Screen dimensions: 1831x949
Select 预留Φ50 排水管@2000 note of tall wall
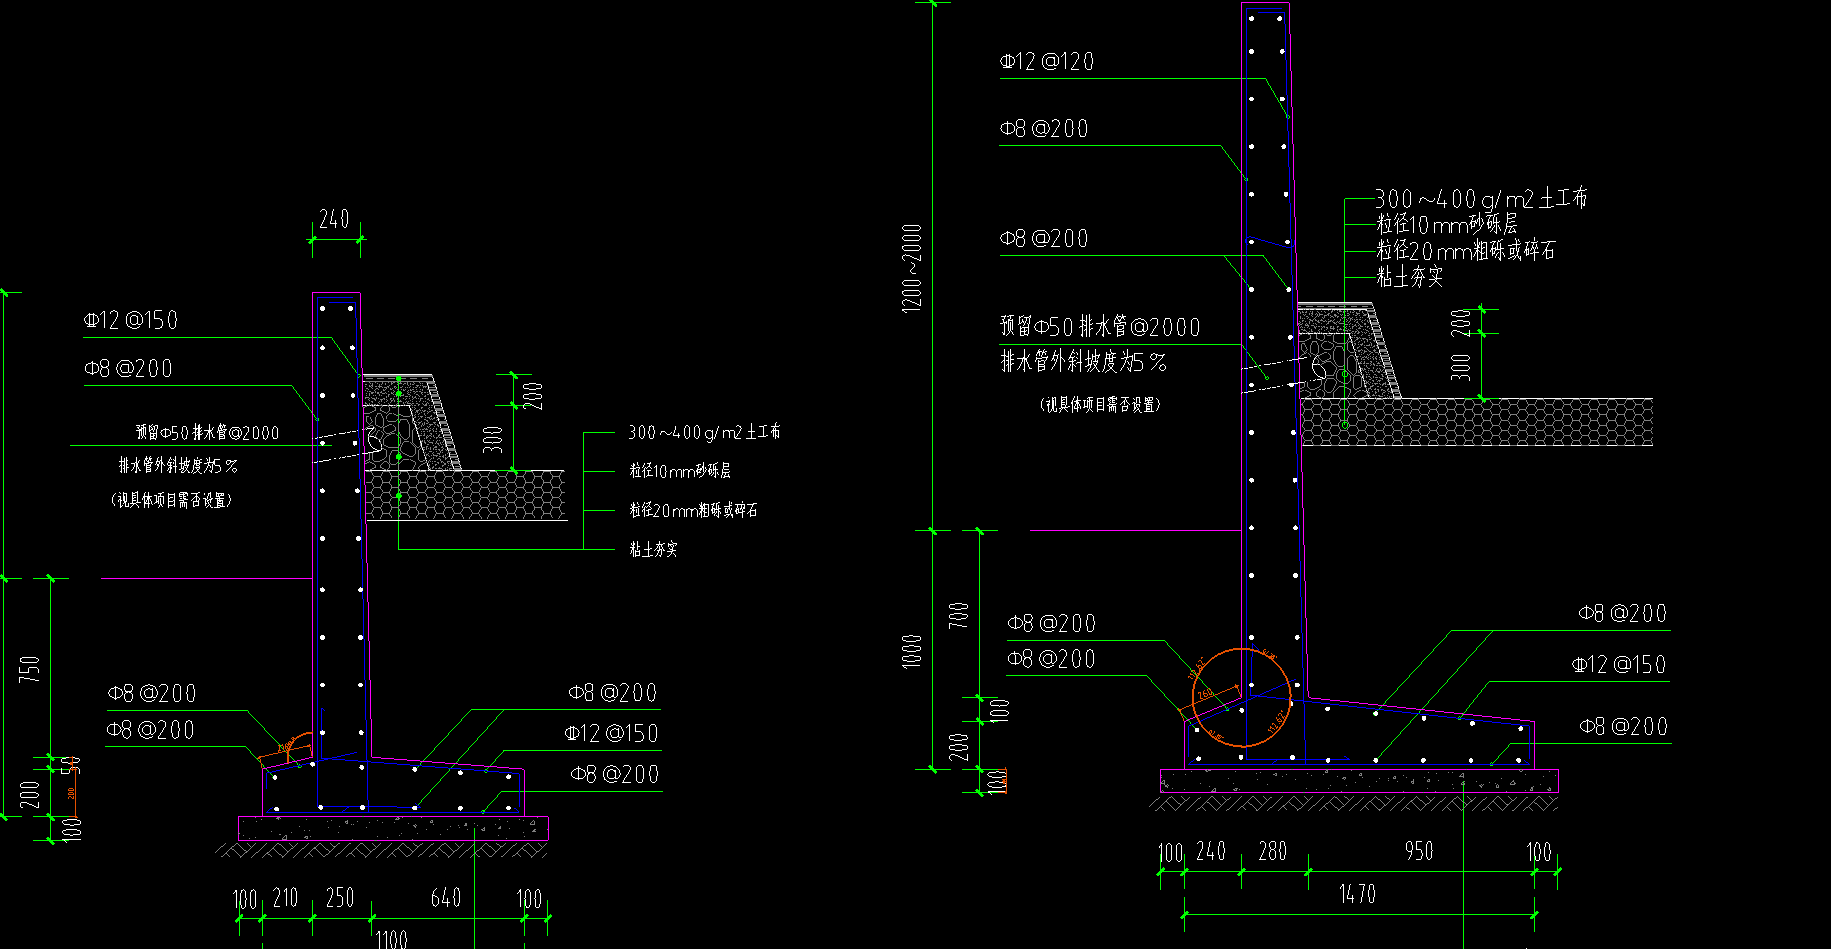tap(1100, 327)
